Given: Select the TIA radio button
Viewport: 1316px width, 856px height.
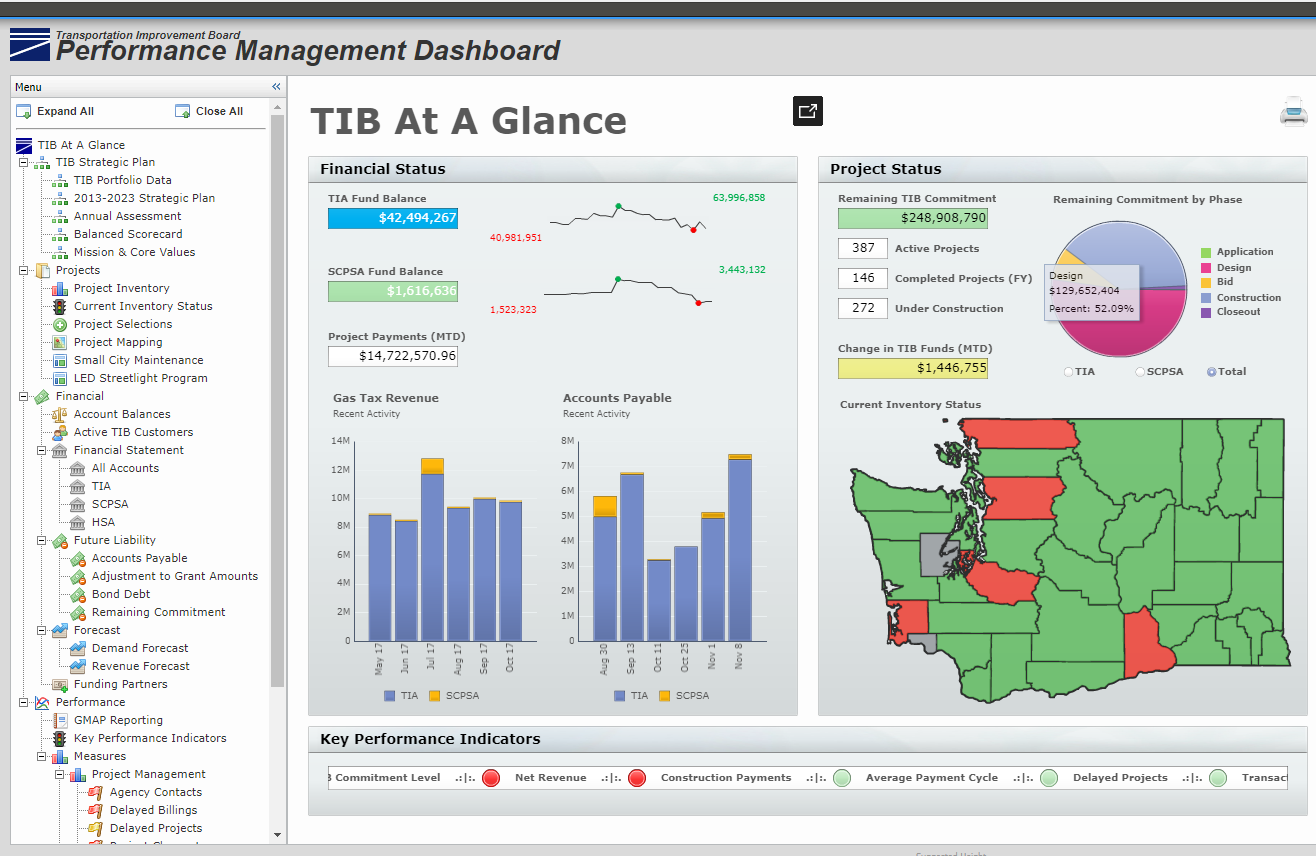Looking at the screenshot, I should pyautogui.click(x=1068, y=372).
